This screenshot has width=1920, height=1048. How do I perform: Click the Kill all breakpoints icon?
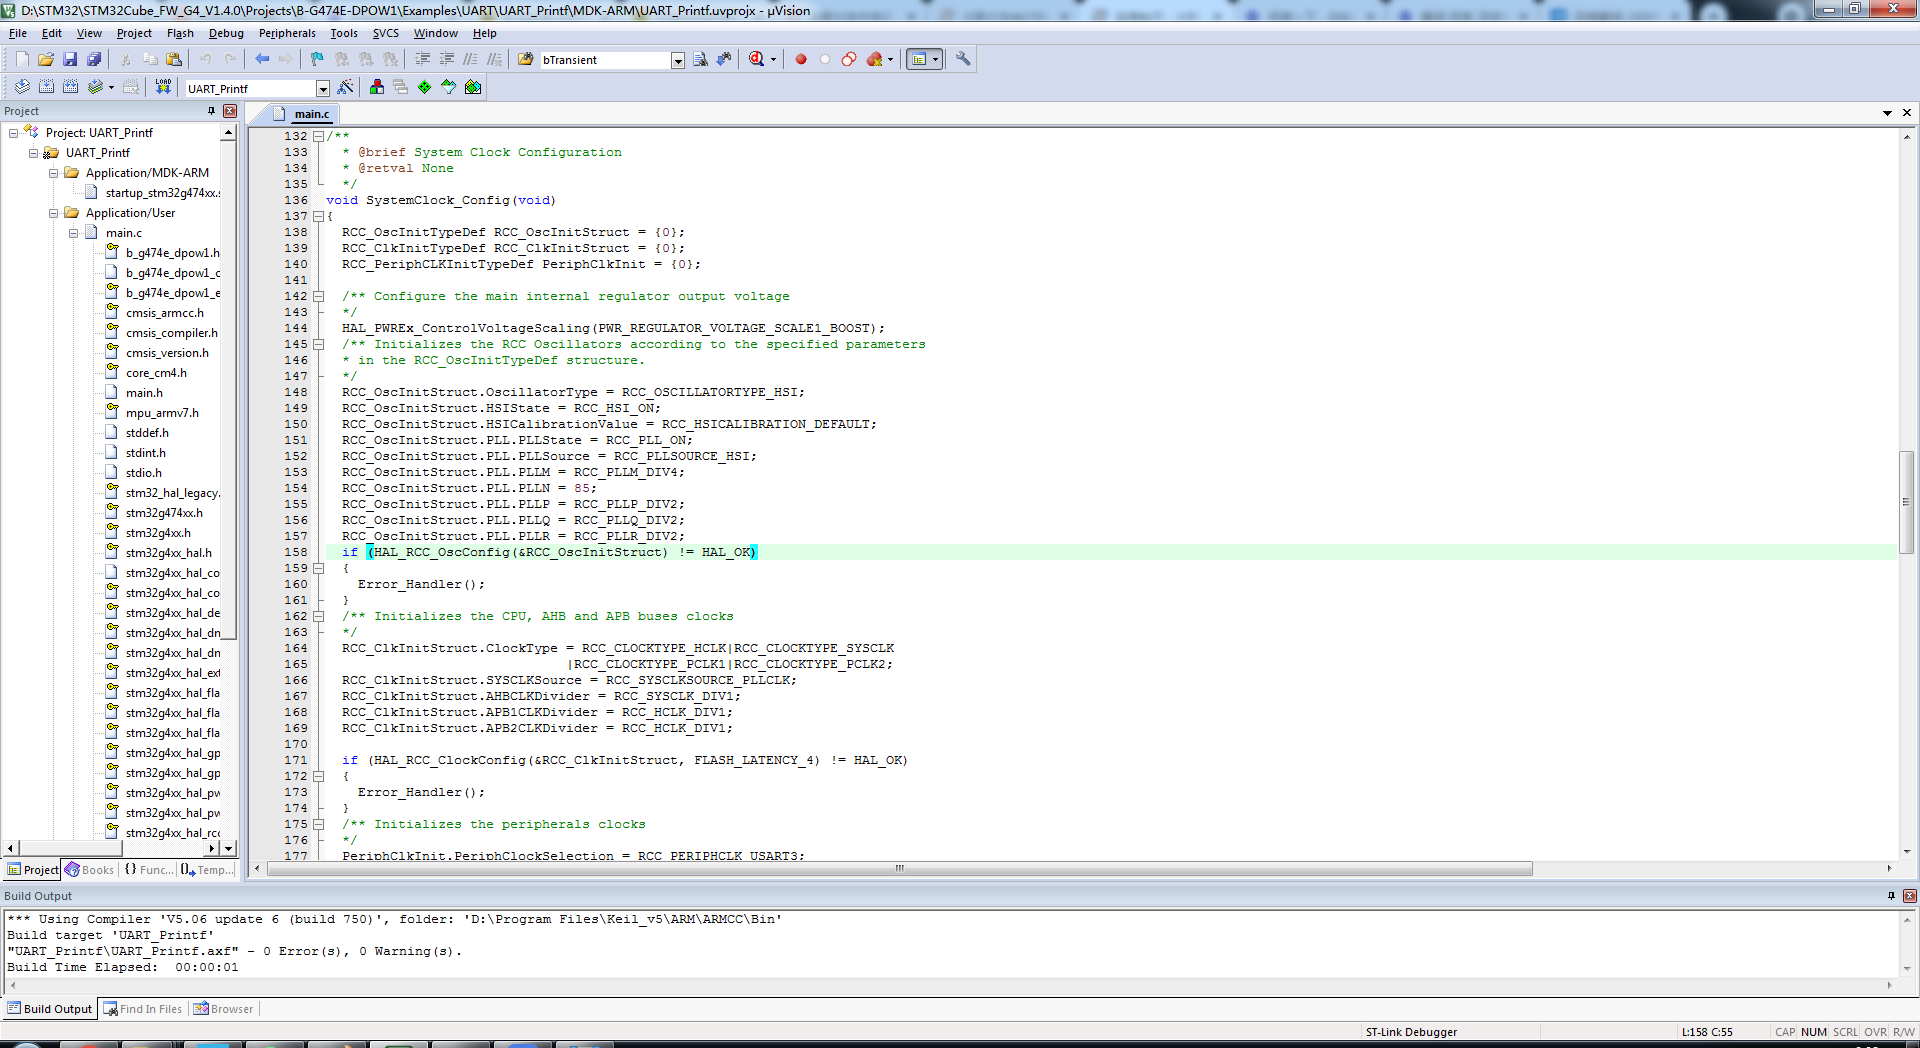coord(875,60)
